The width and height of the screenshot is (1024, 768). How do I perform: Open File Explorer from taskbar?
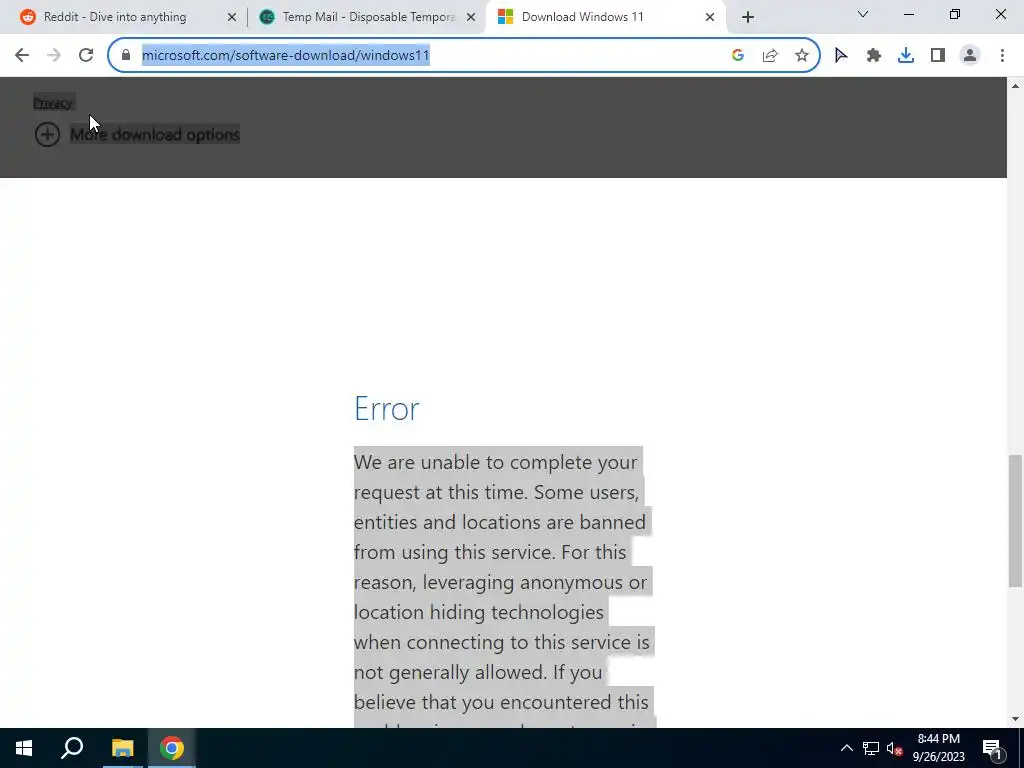point(122,748)
